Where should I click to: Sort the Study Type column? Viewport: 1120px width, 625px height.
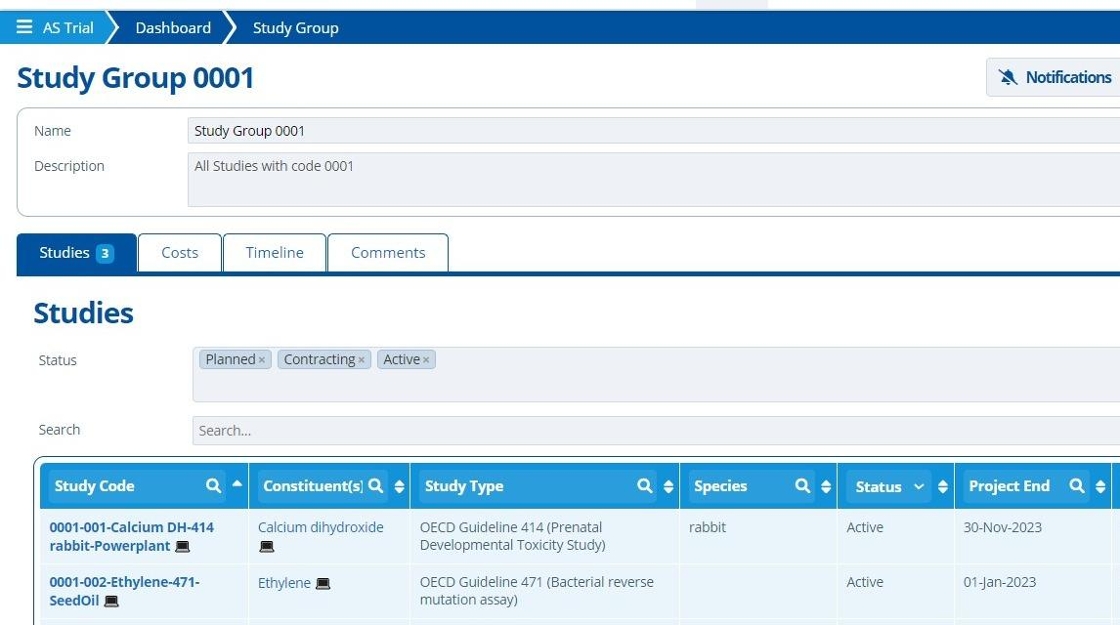pos(668,486)
